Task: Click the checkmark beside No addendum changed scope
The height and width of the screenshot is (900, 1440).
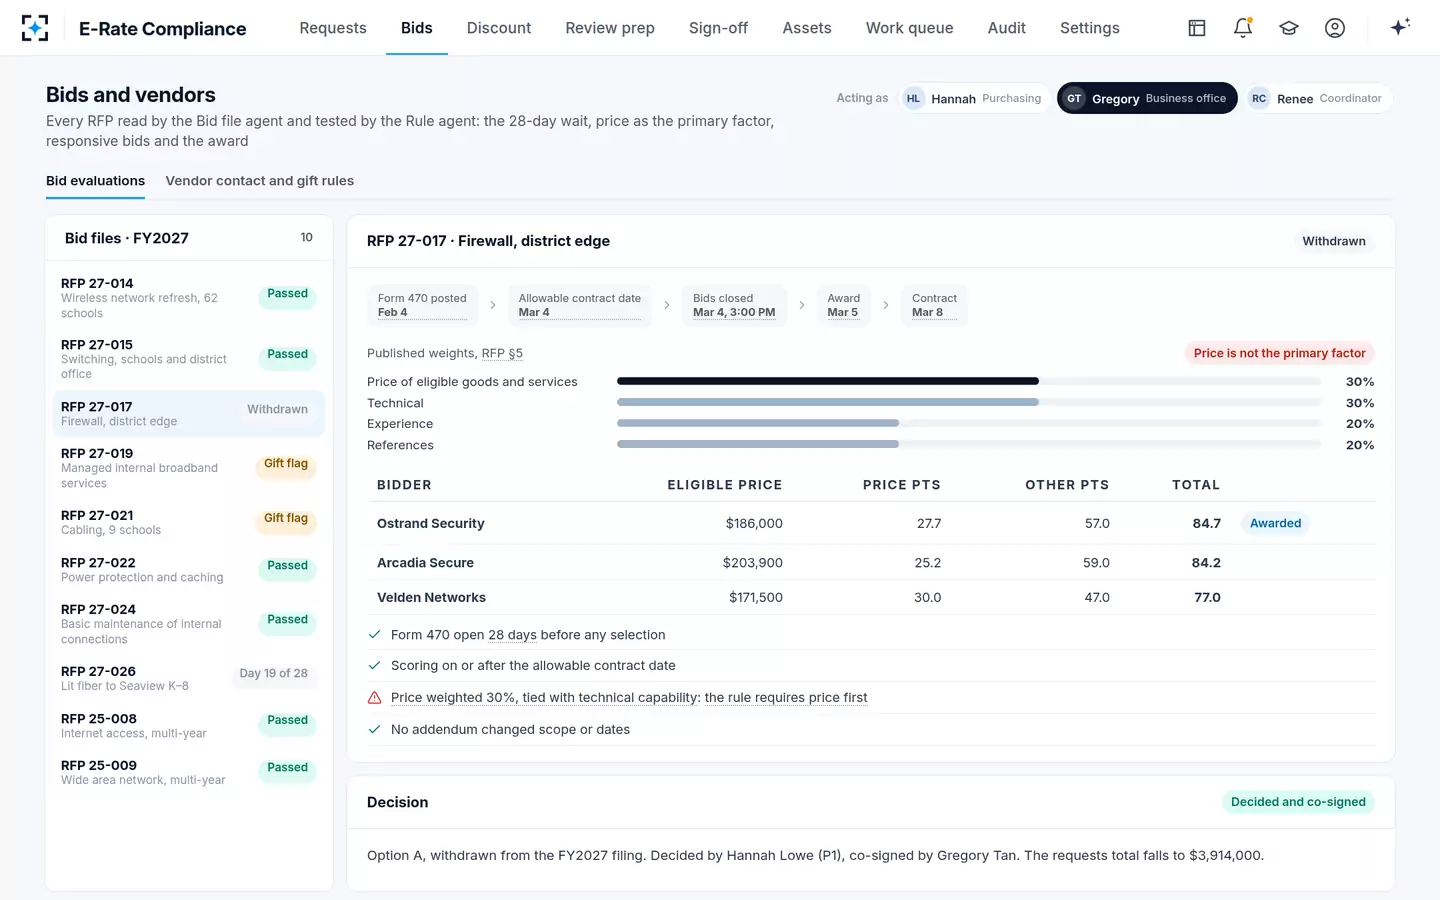Action: pyautogui.click(x=375, y=730)
